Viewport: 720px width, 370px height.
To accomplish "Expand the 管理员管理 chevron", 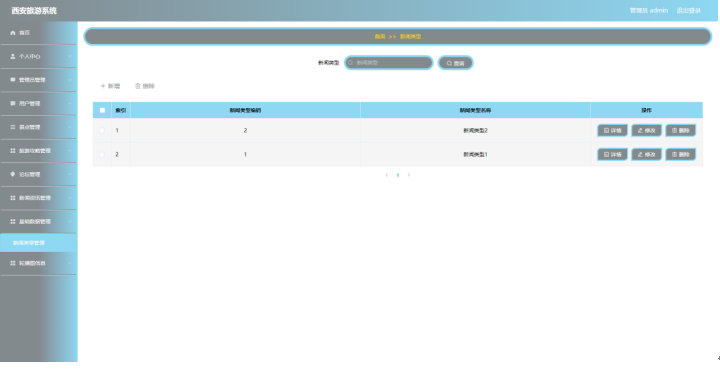I will point(70,80).
